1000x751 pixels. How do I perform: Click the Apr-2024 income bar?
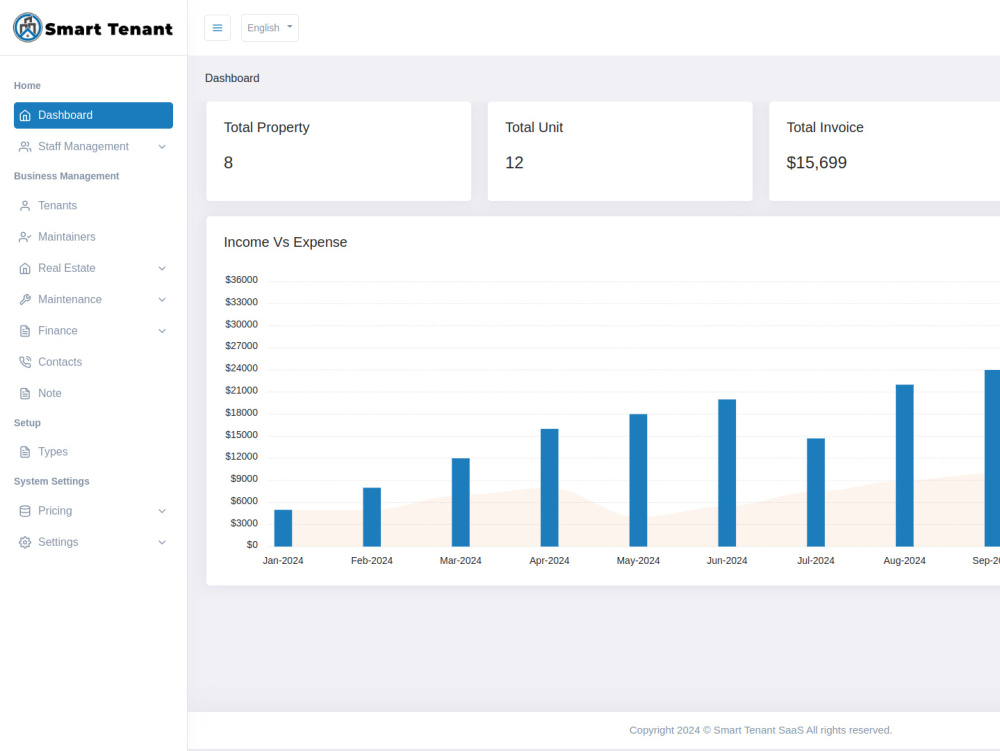click(549, 488)
